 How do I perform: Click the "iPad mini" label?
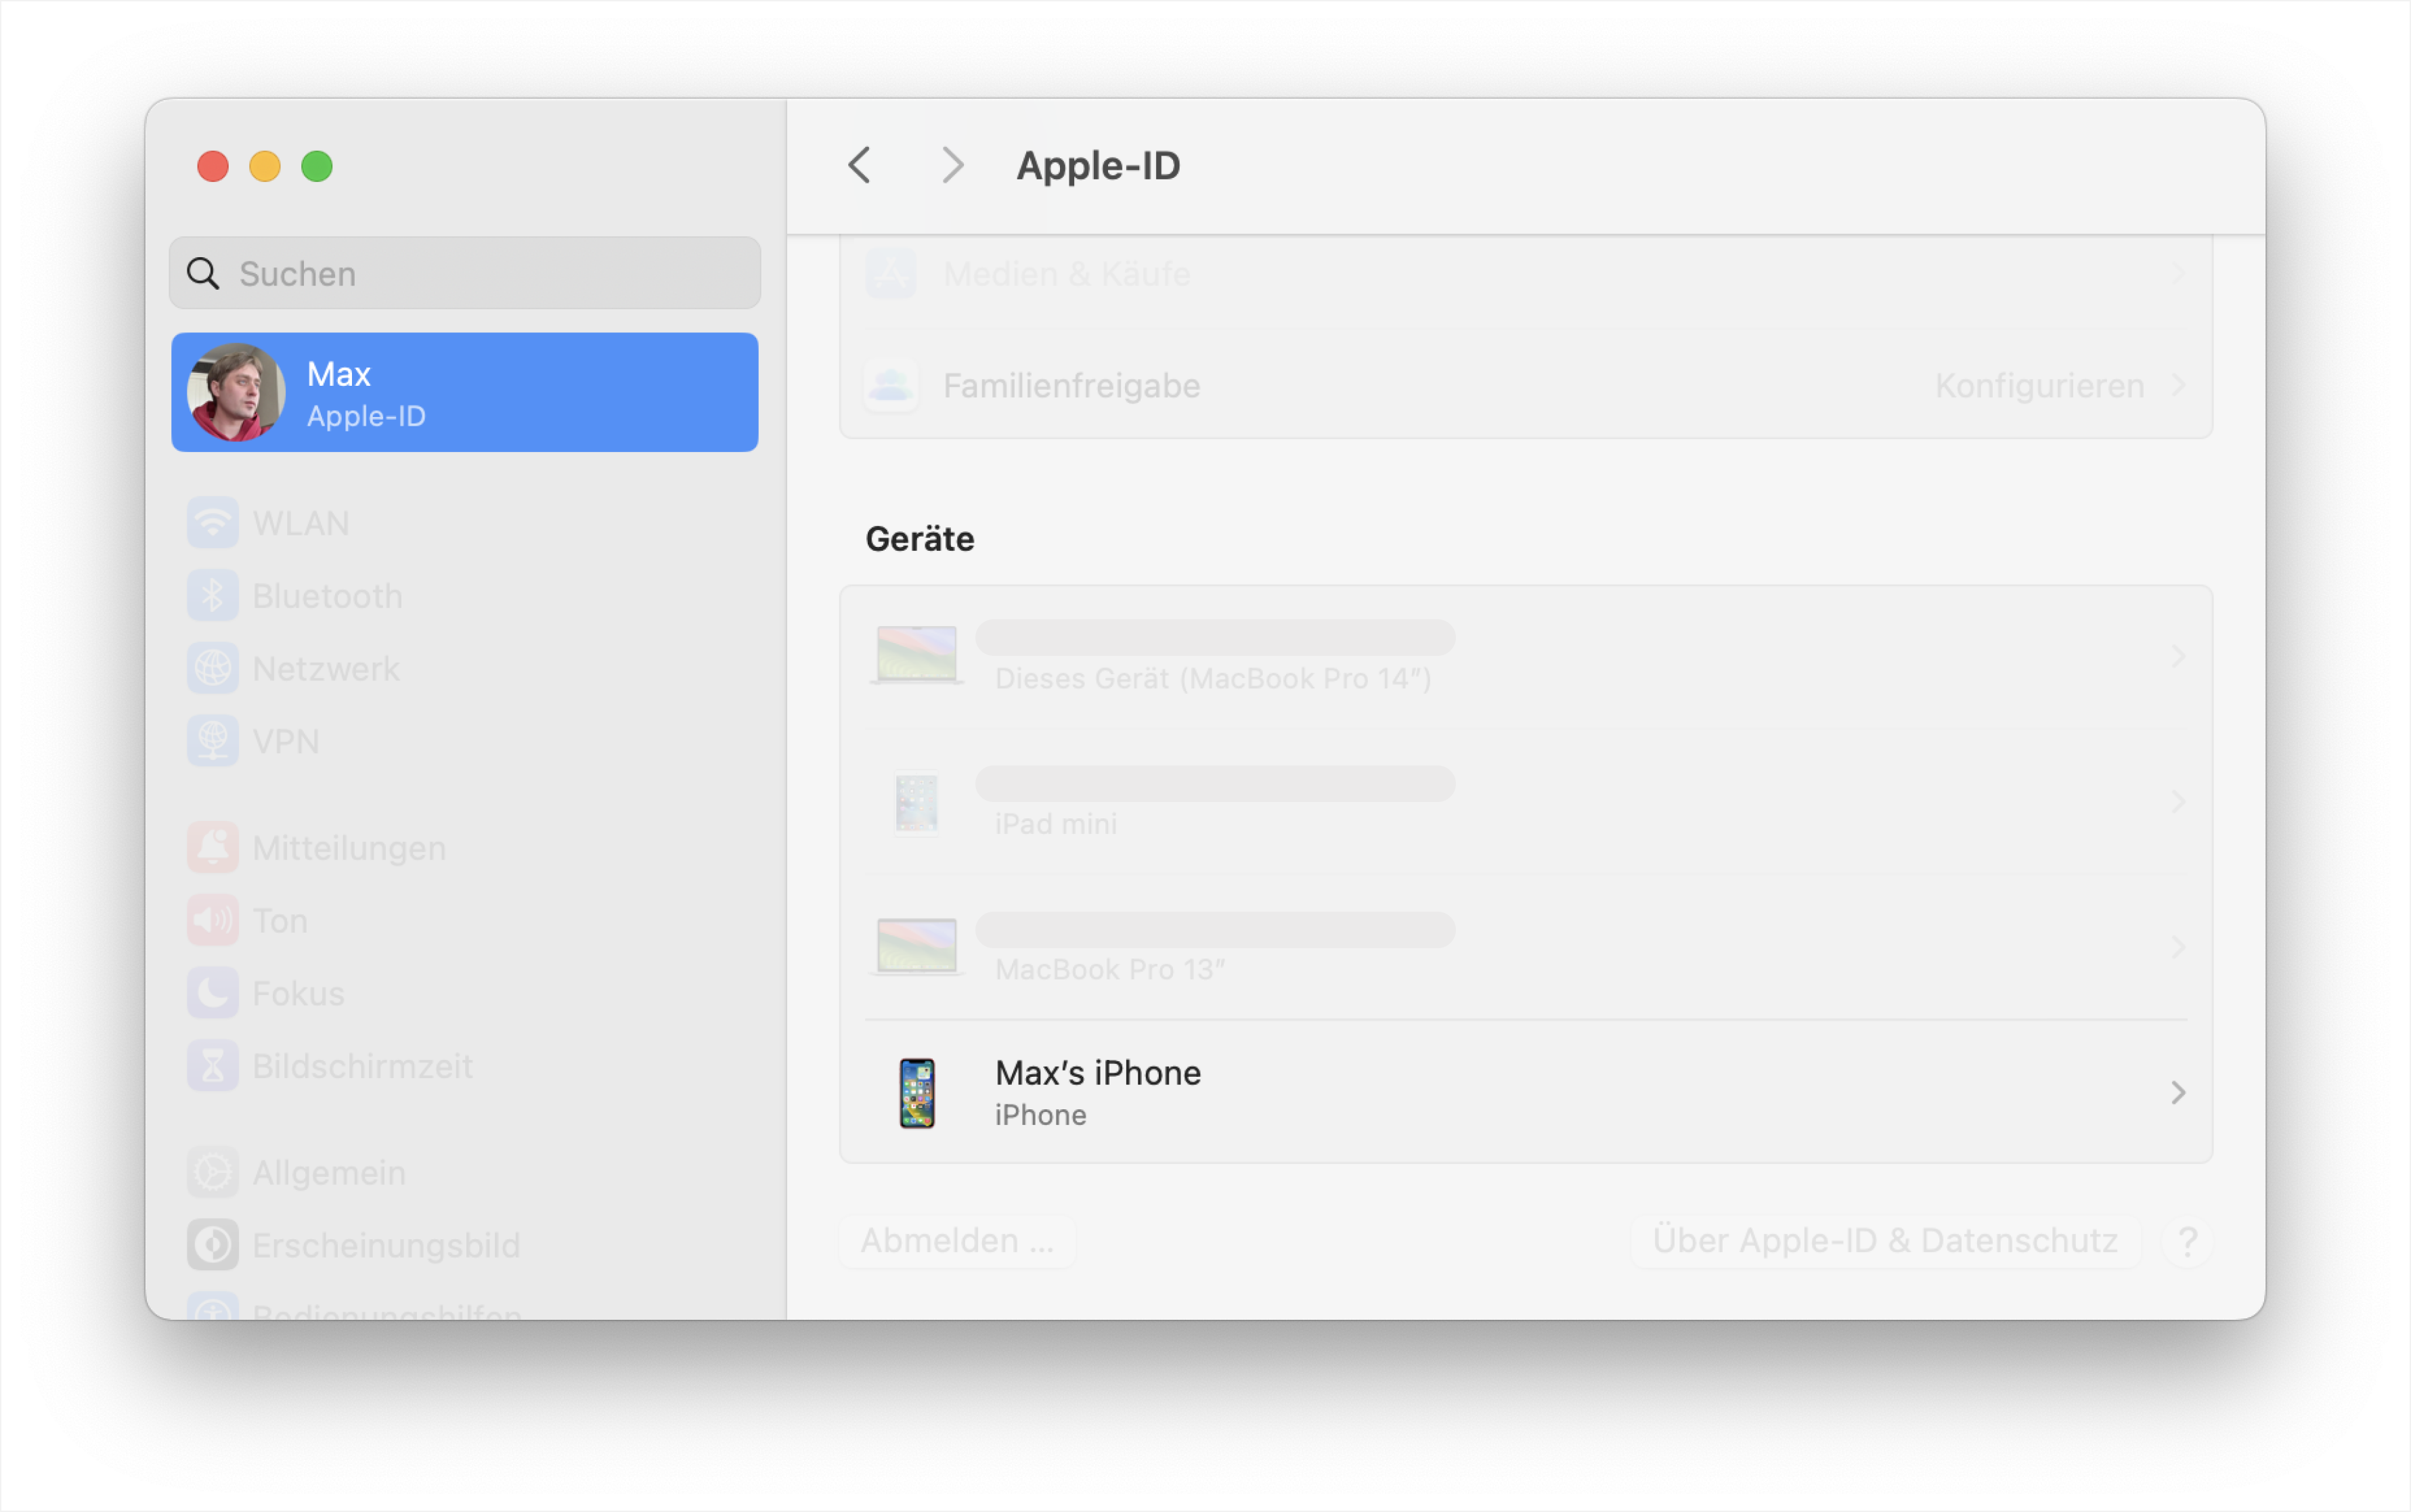(1056, 824)
